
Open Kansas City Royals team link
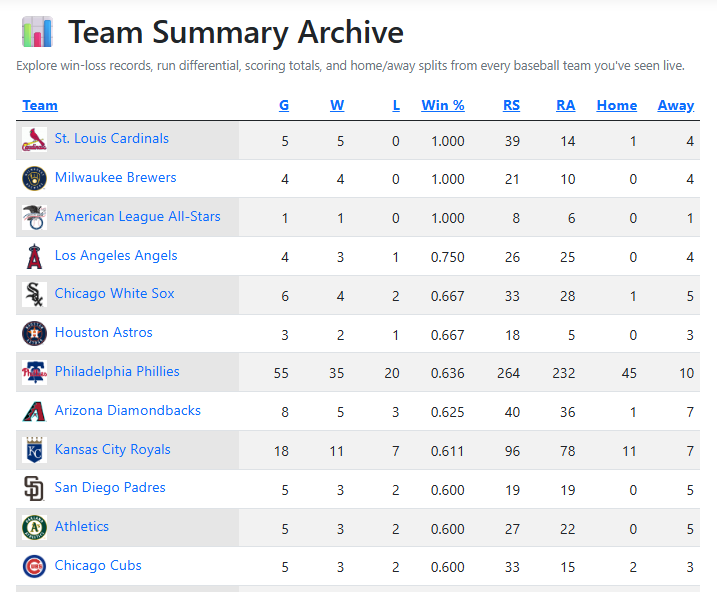pos(112,449)
